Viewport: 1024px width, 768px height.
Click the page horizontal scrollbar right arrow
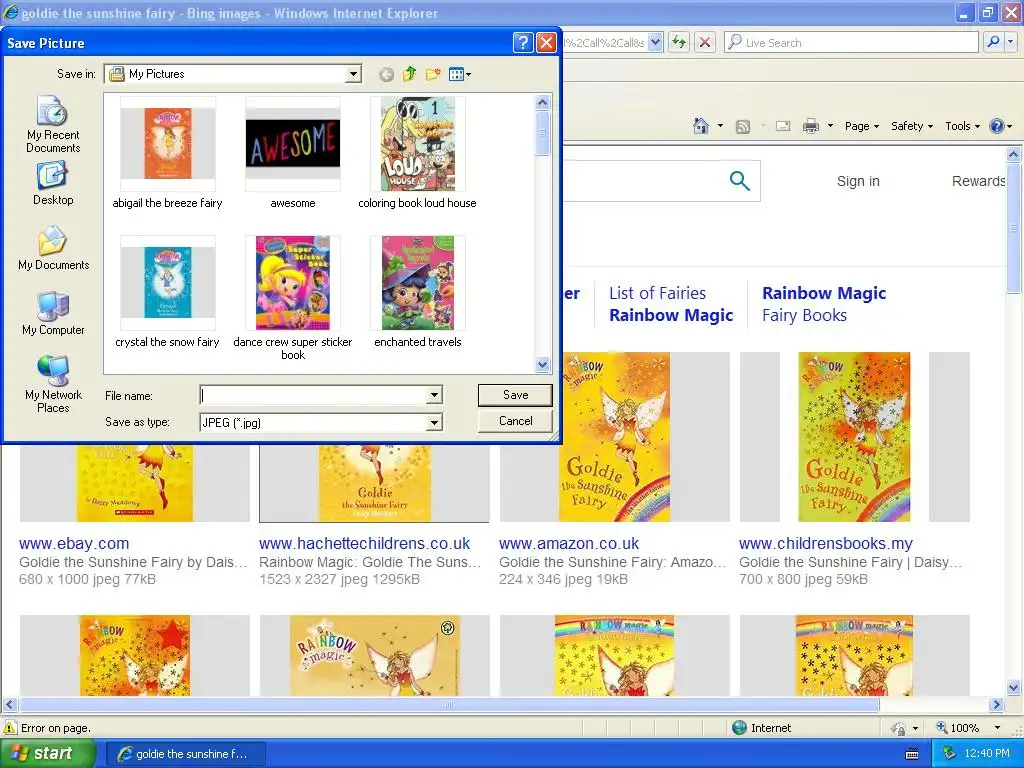pos(996,705)
